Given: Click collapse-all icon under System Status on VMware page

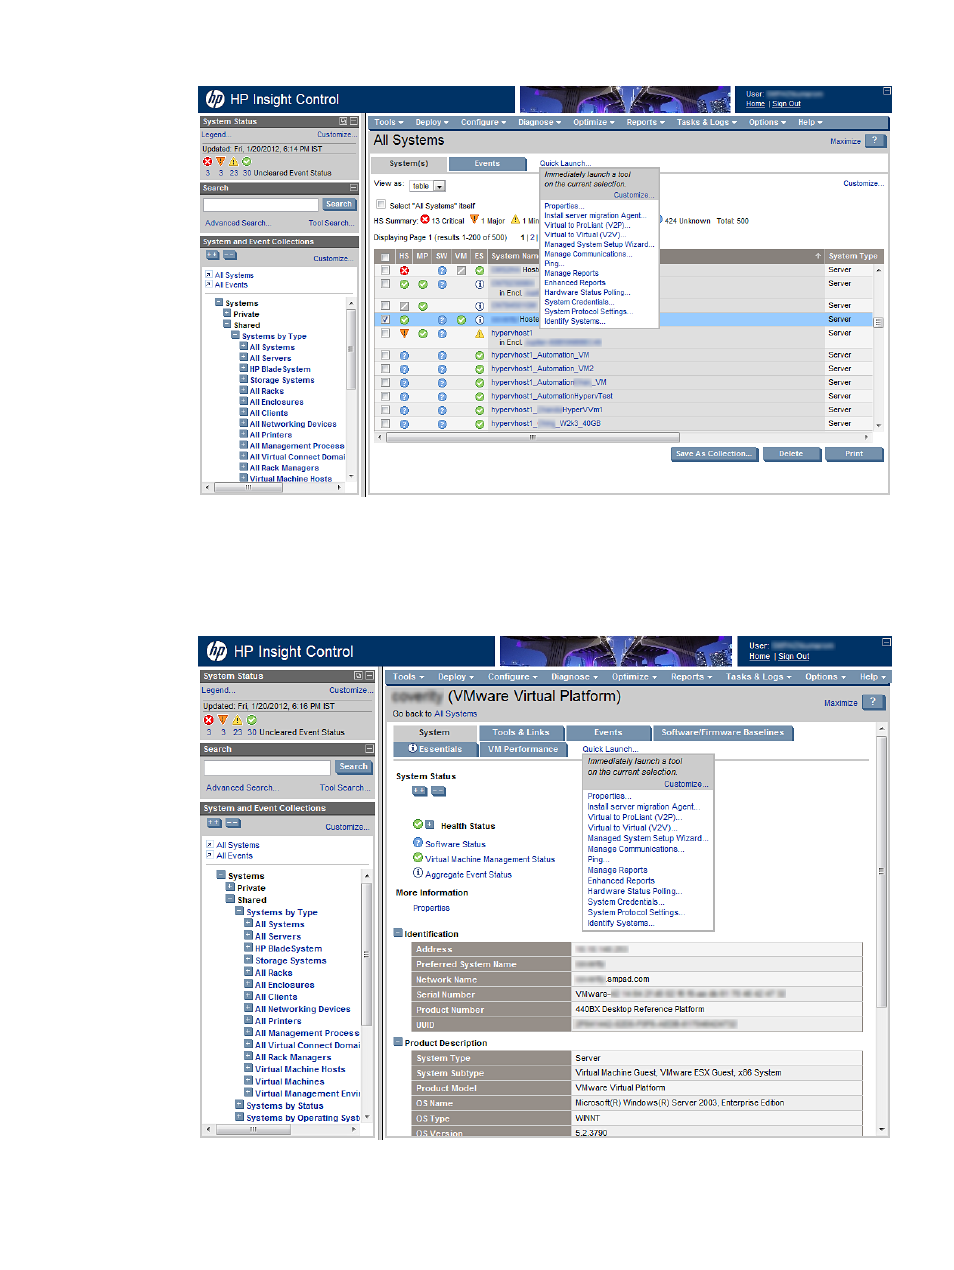Looking at the screenshot, I should (438, 791).
